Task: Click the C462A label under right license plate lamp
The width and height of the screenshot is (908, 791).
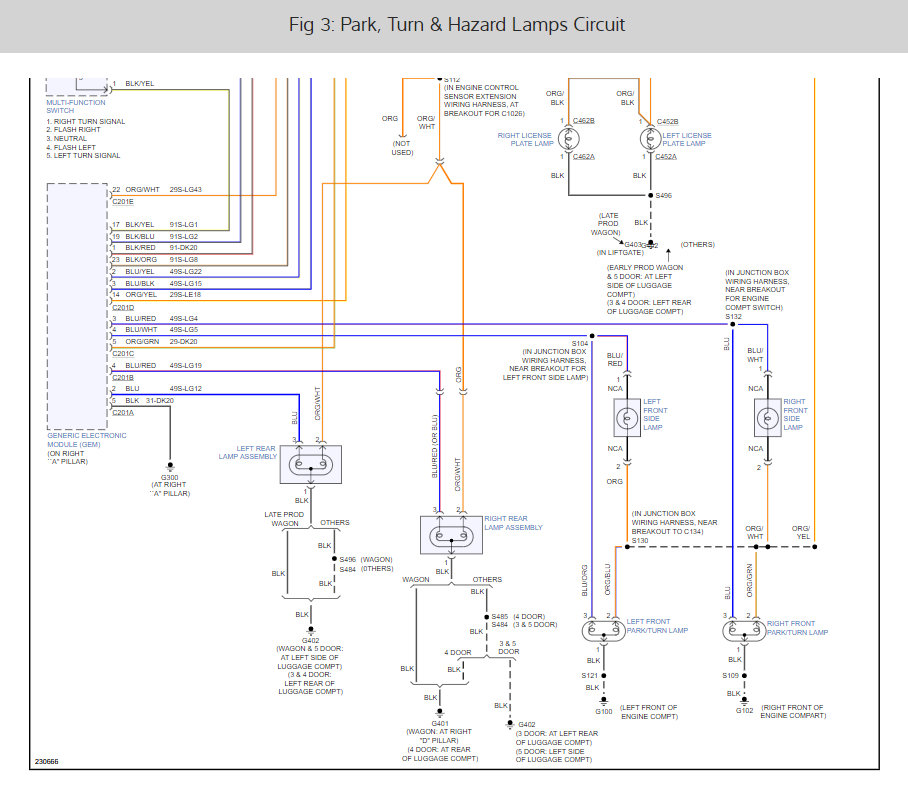Action: click(x=584, y=157)
